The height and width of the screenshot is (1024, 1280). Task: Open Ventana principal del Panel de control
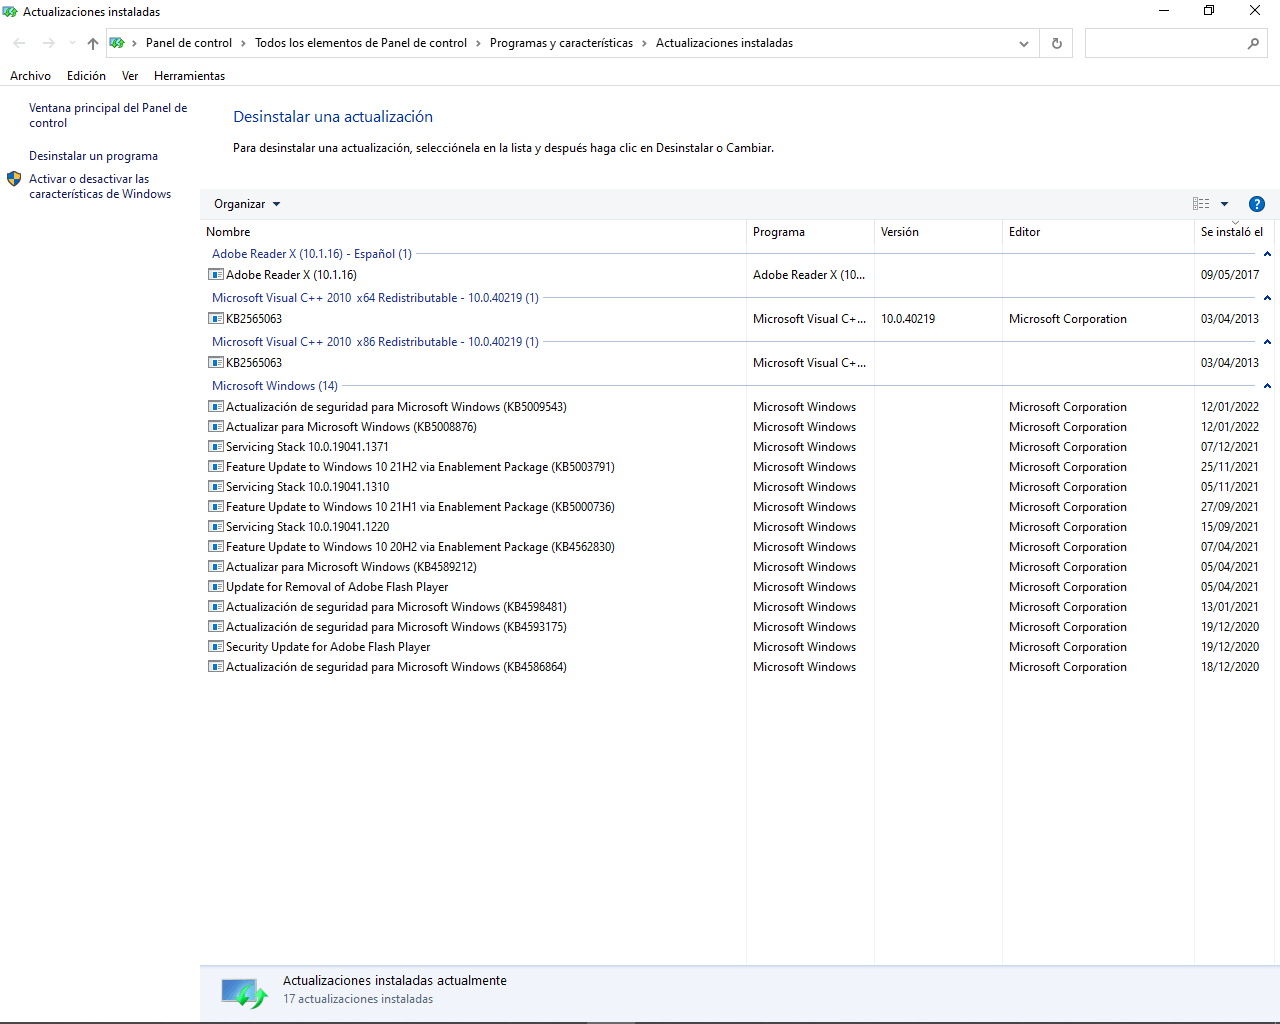[108, 115]
